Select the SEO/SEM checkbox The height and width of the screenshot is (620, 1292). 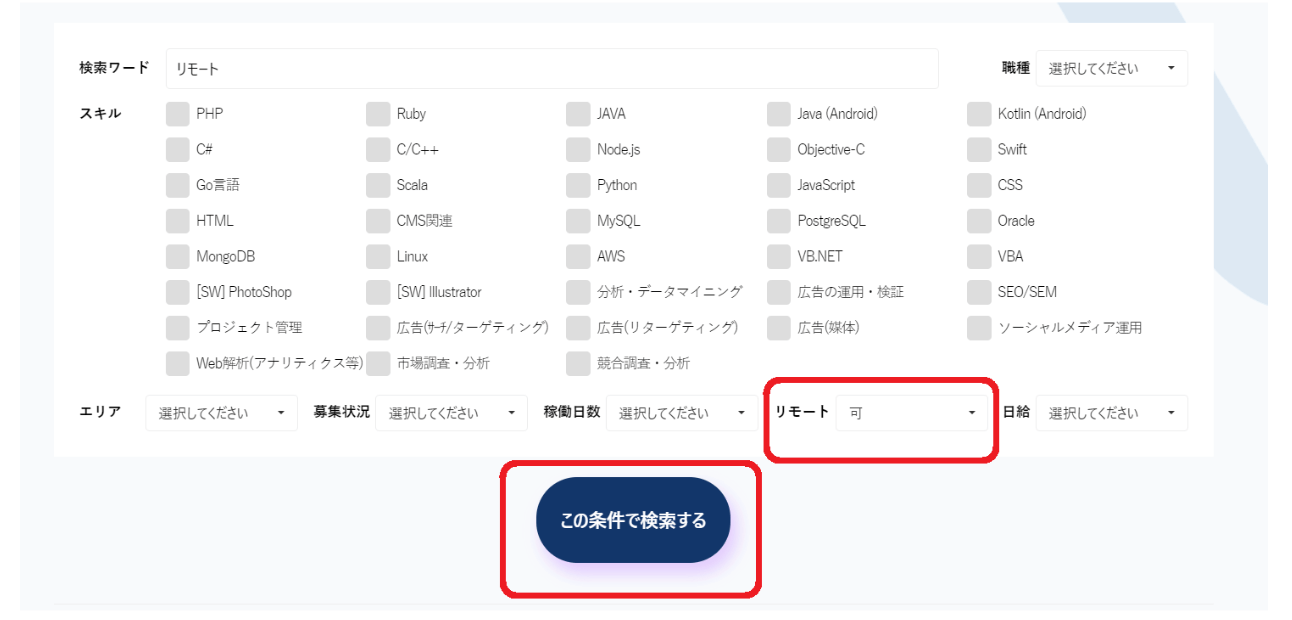point(979,292)
